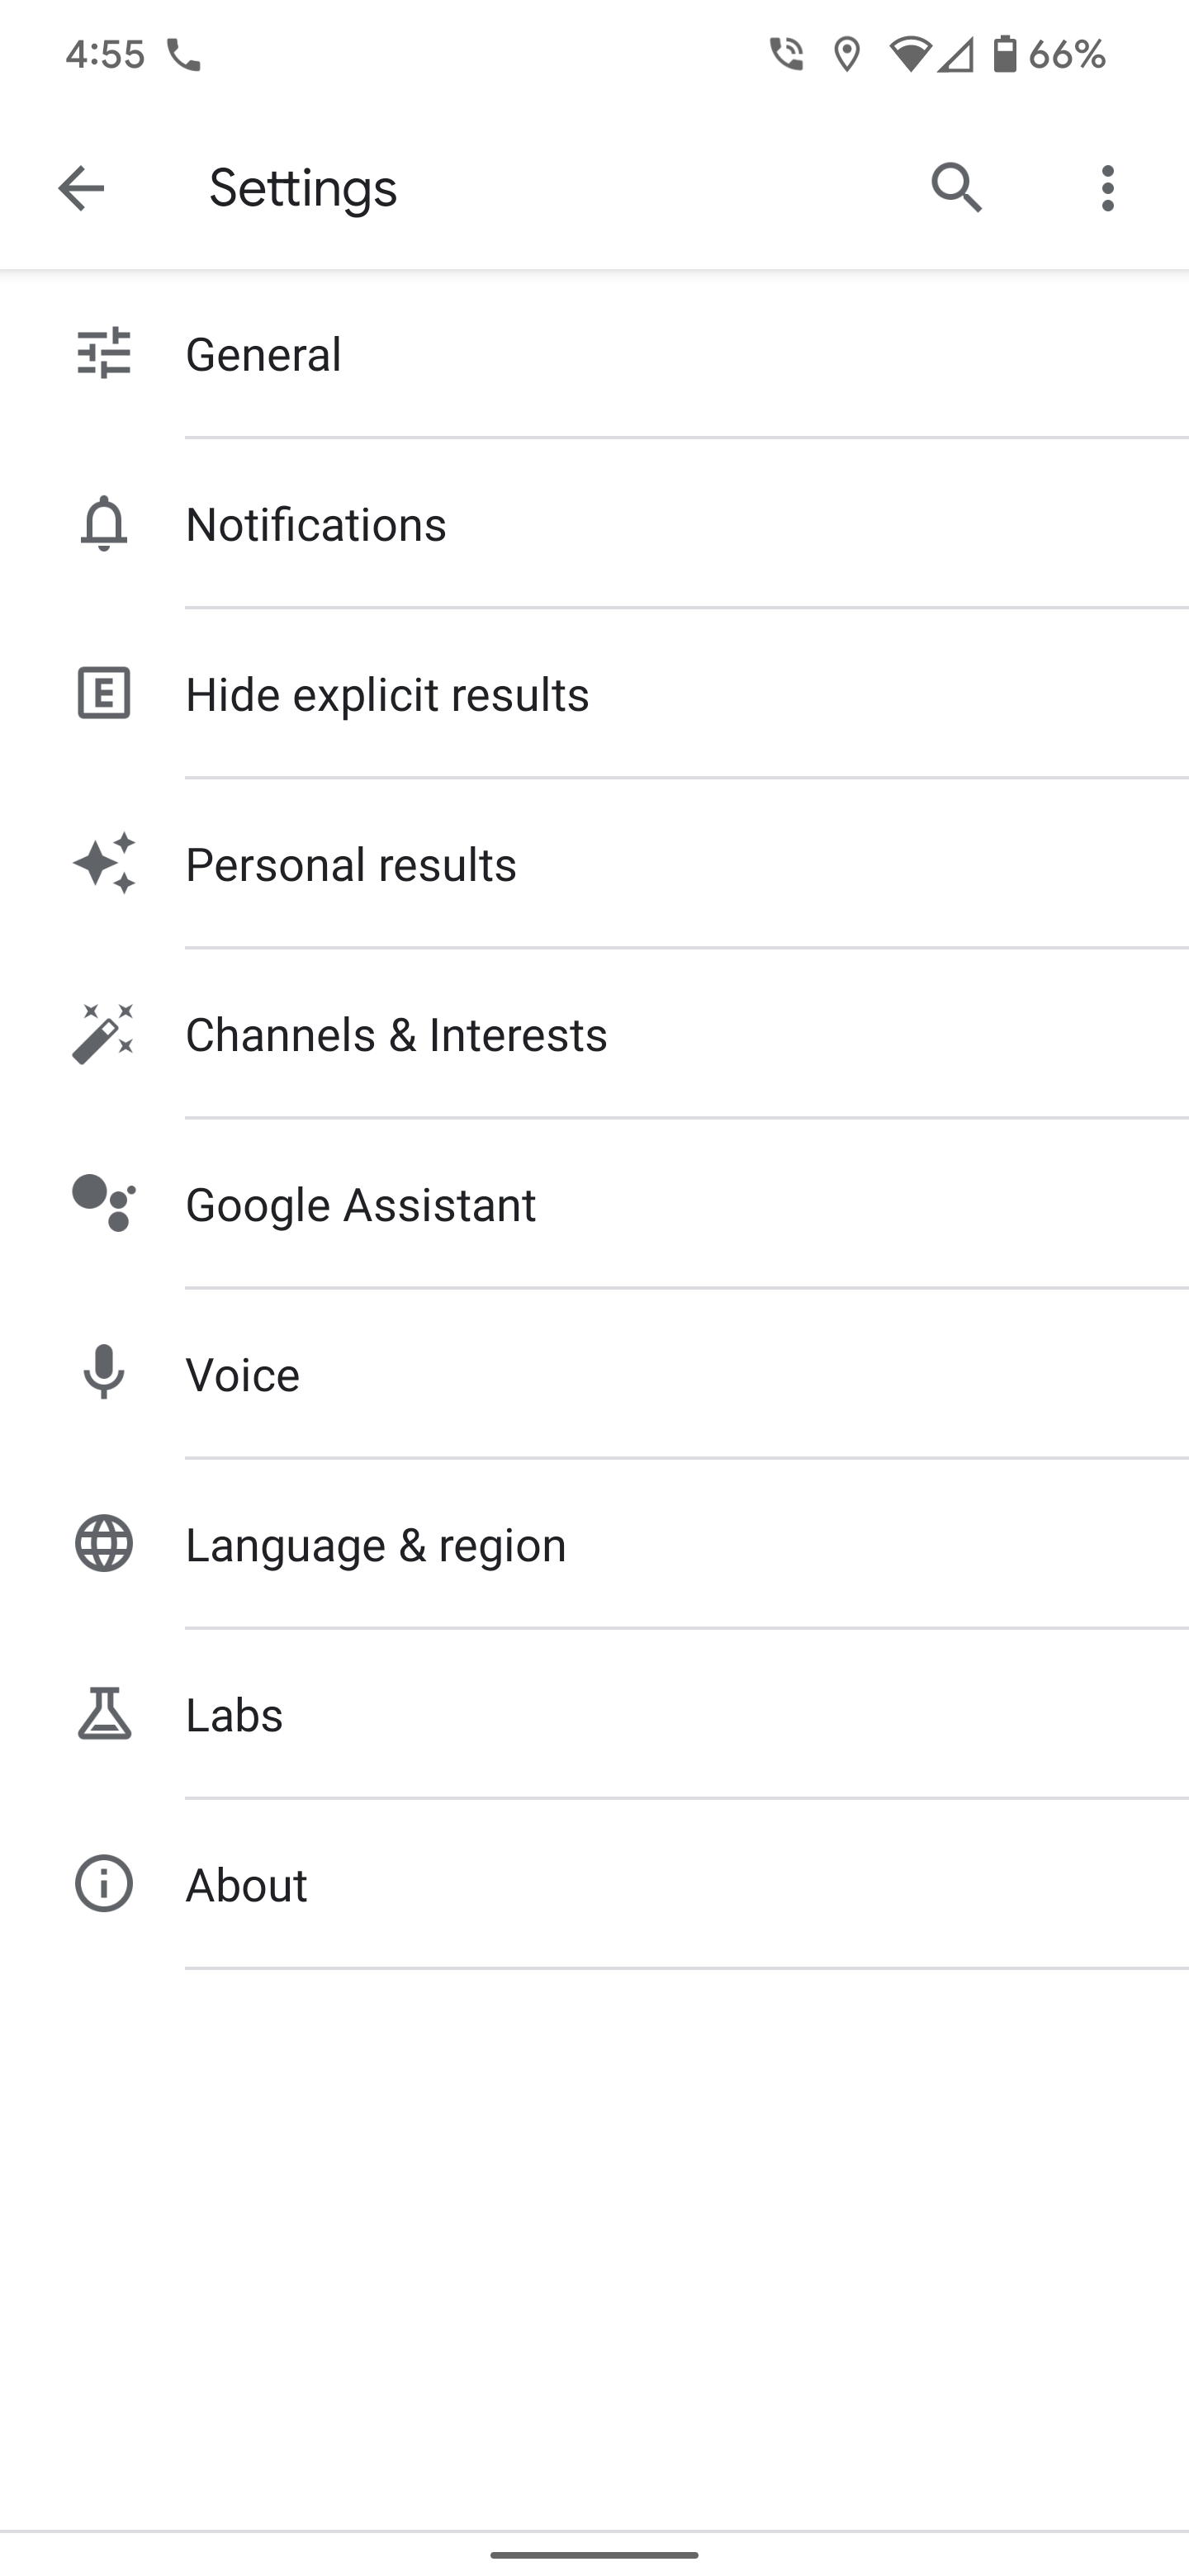Tap the explicit 'E' box icon
Image resolution: width=1189 pixels, height=2576 pixels.
click(104, 693)
